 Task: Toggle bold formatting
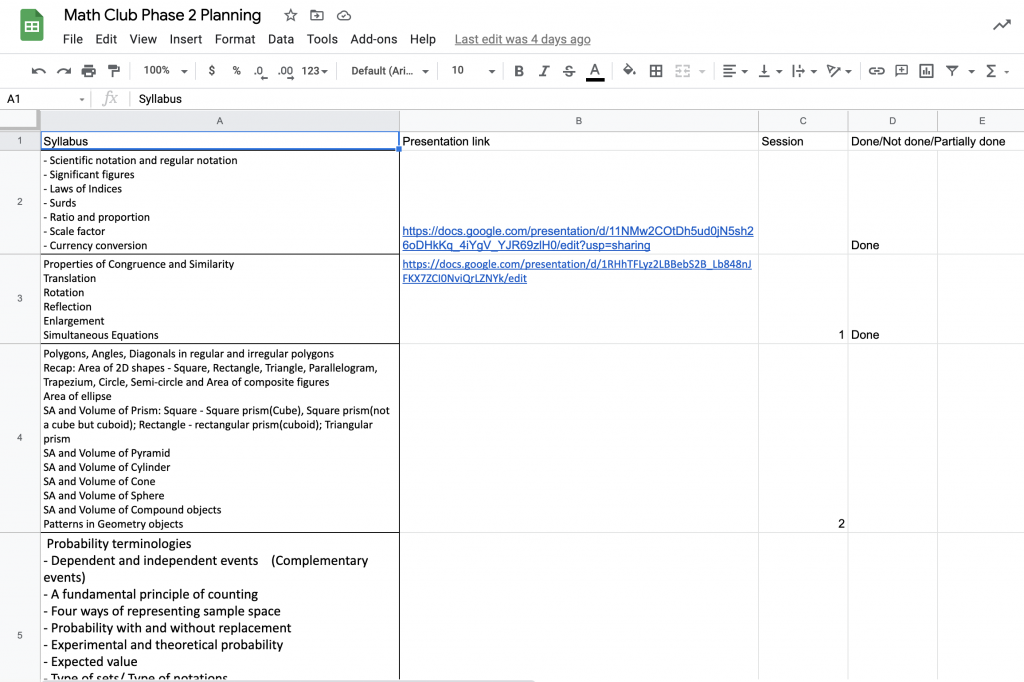(x=519, y=71)
